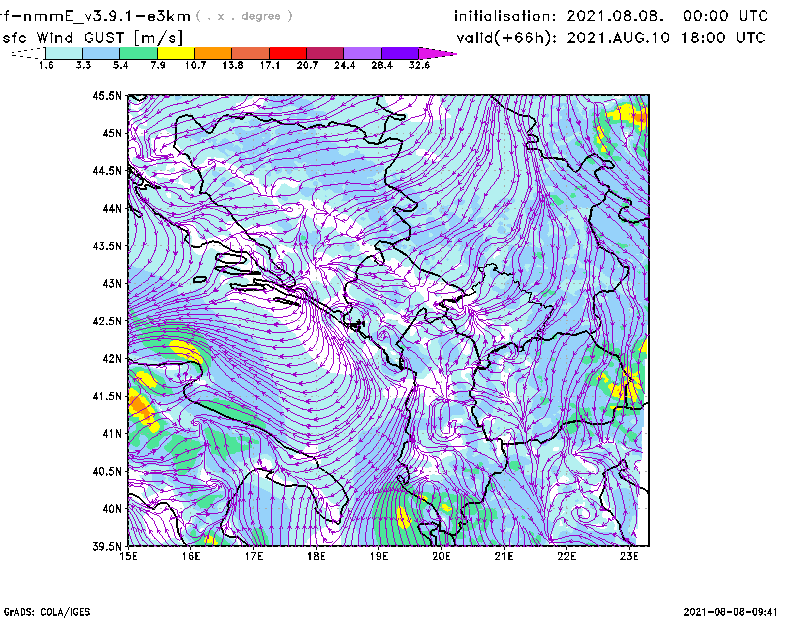Viewport: 800px width, 618px height.
Task: Click the red 17.1–20.7 legend swatch
Action: (x=288, y=53)
